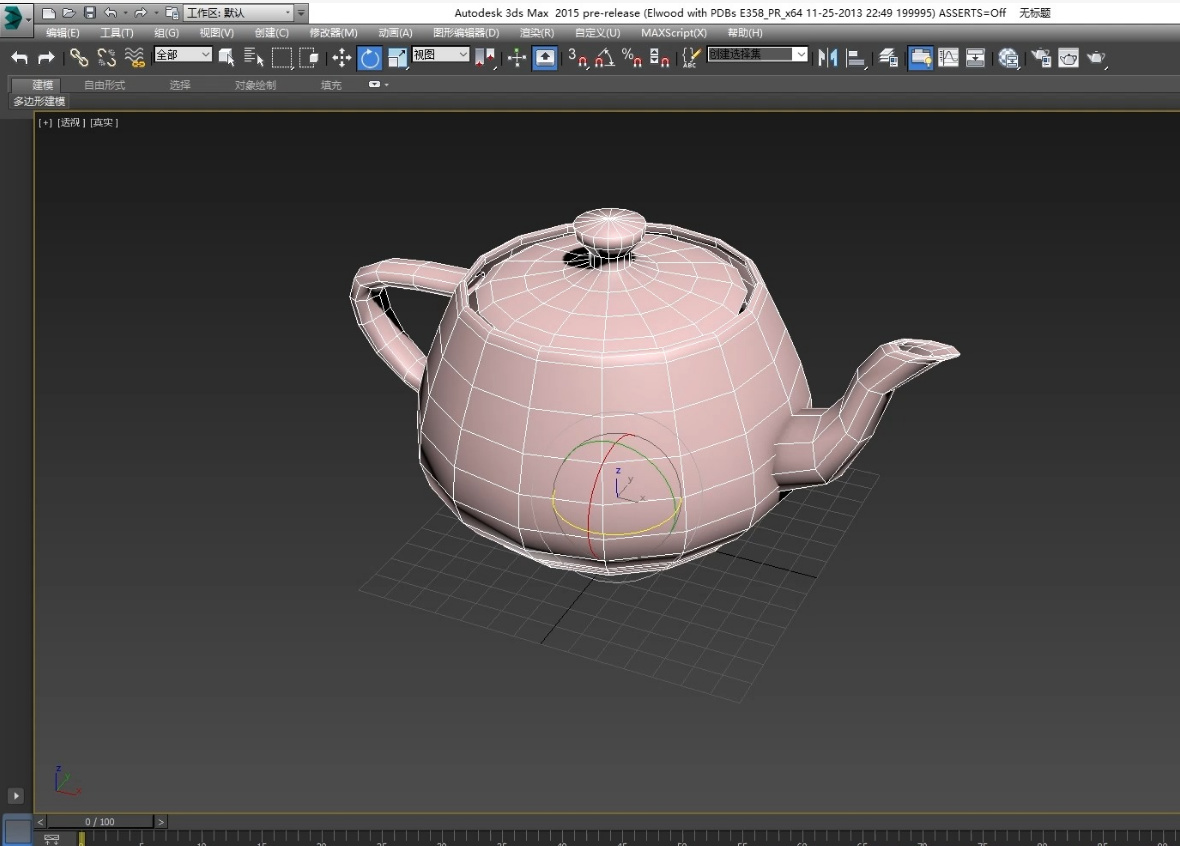This screenshot has width=1180, height=846.
Task: Toggle the Angle Snap button
Action: tap(605, 58)
